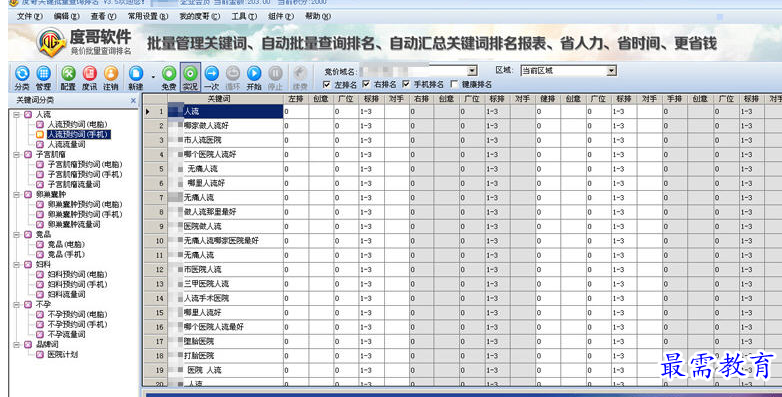This screenshot has height=397, width=782.
Task: Select 不孕流量词 tree item
Action: 66,334
